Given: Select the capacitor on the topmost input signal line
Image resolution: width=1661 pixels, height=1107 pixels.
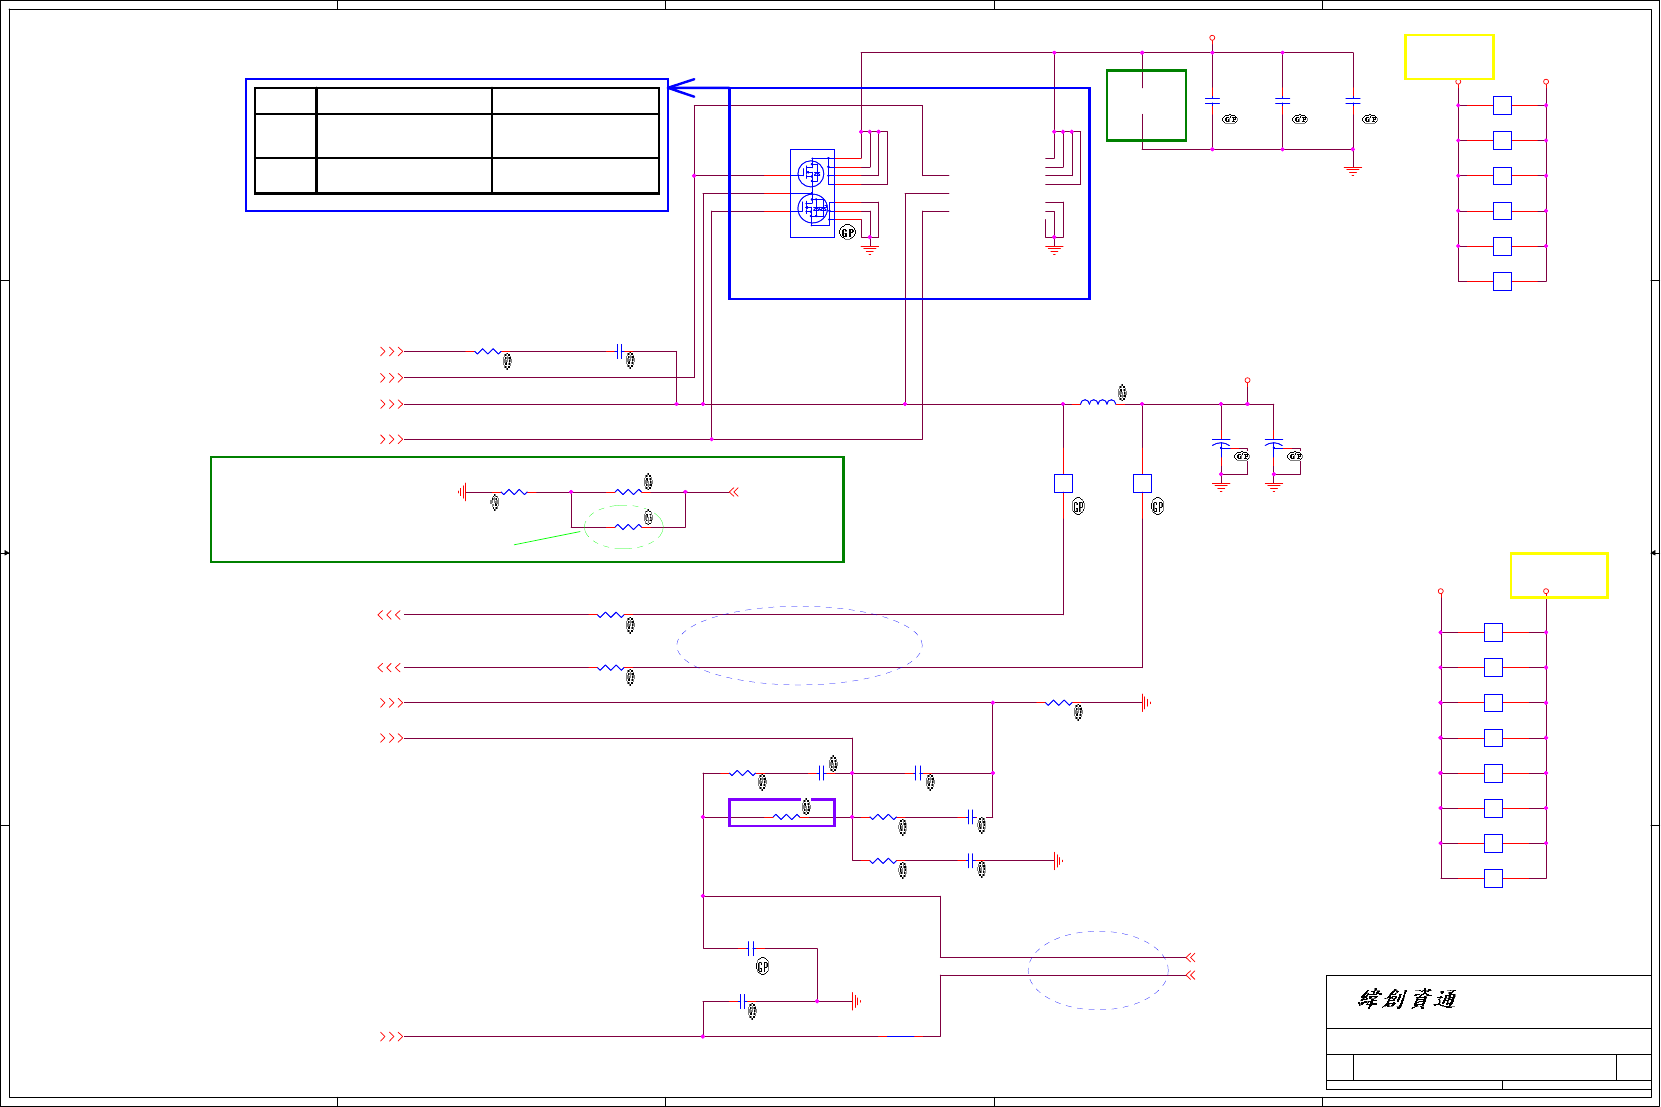Looking at the screenshot, I should (x=620, y=352).
